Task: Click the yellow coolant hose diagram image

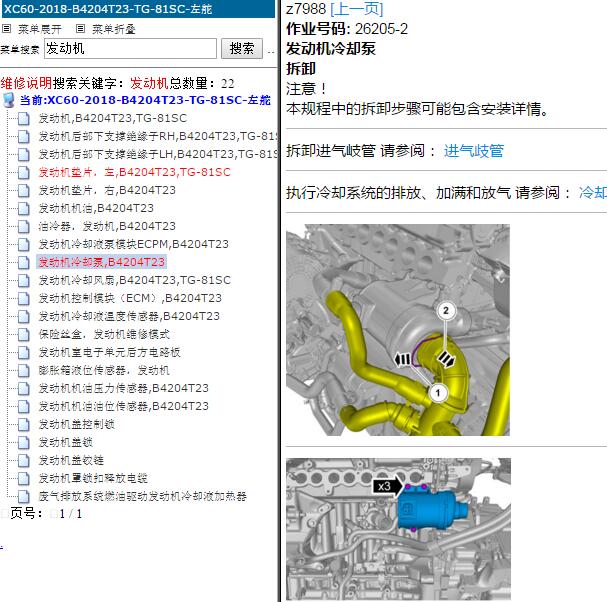Action: pyautogui.click(x=398, y=330)
